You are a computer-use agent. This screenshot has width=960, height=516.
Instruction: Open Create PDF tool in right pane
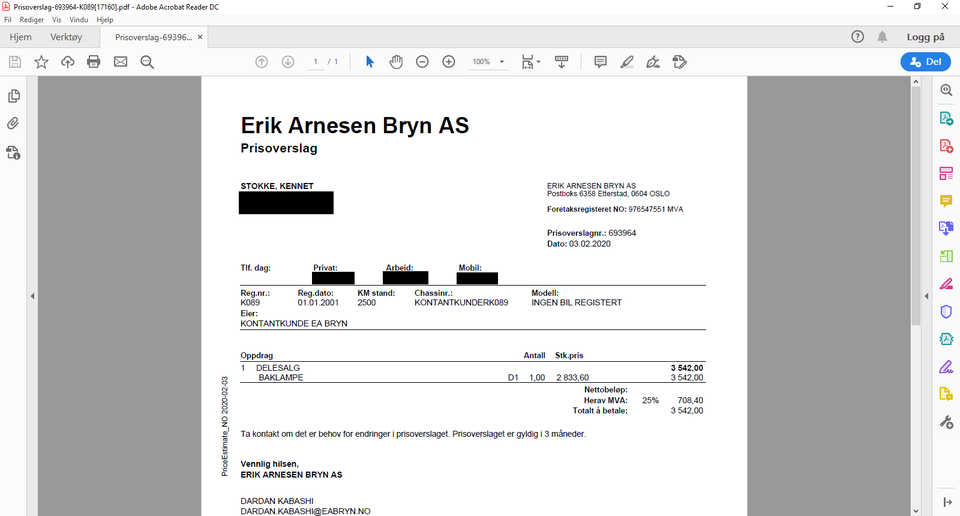pyautogui.click(x=947, y=146)
